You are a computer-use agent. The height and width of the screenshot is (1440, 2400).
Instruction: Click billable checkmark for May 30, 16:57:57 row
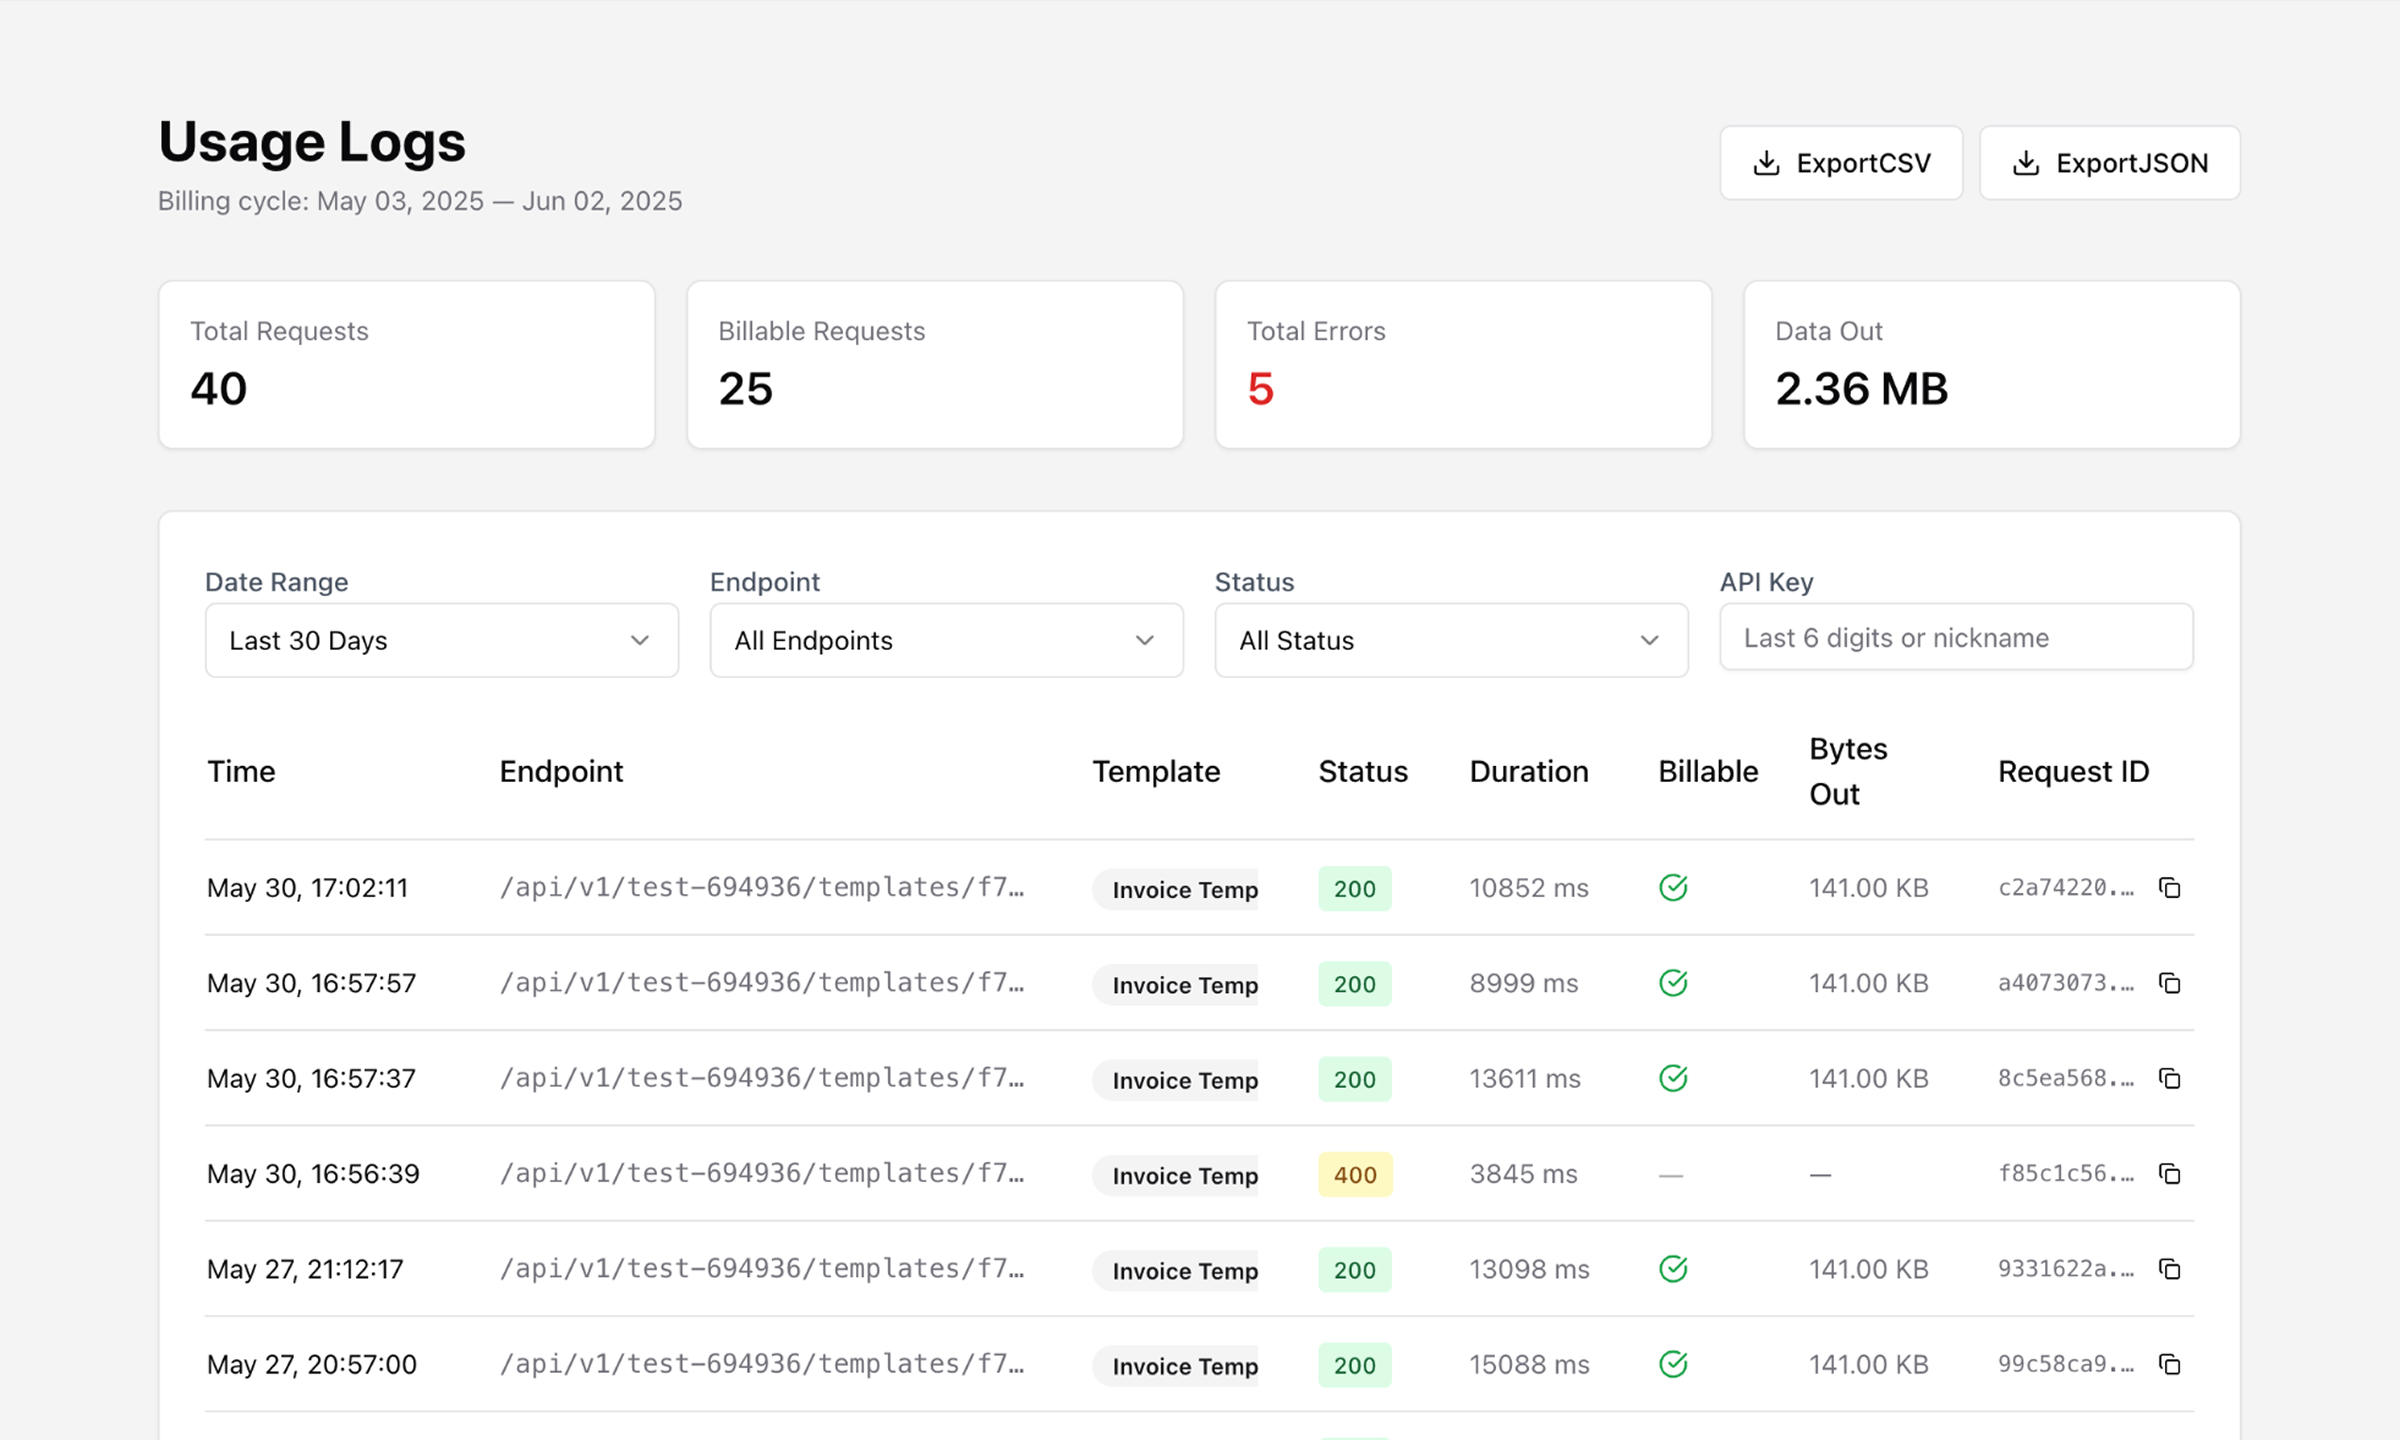1673,983
